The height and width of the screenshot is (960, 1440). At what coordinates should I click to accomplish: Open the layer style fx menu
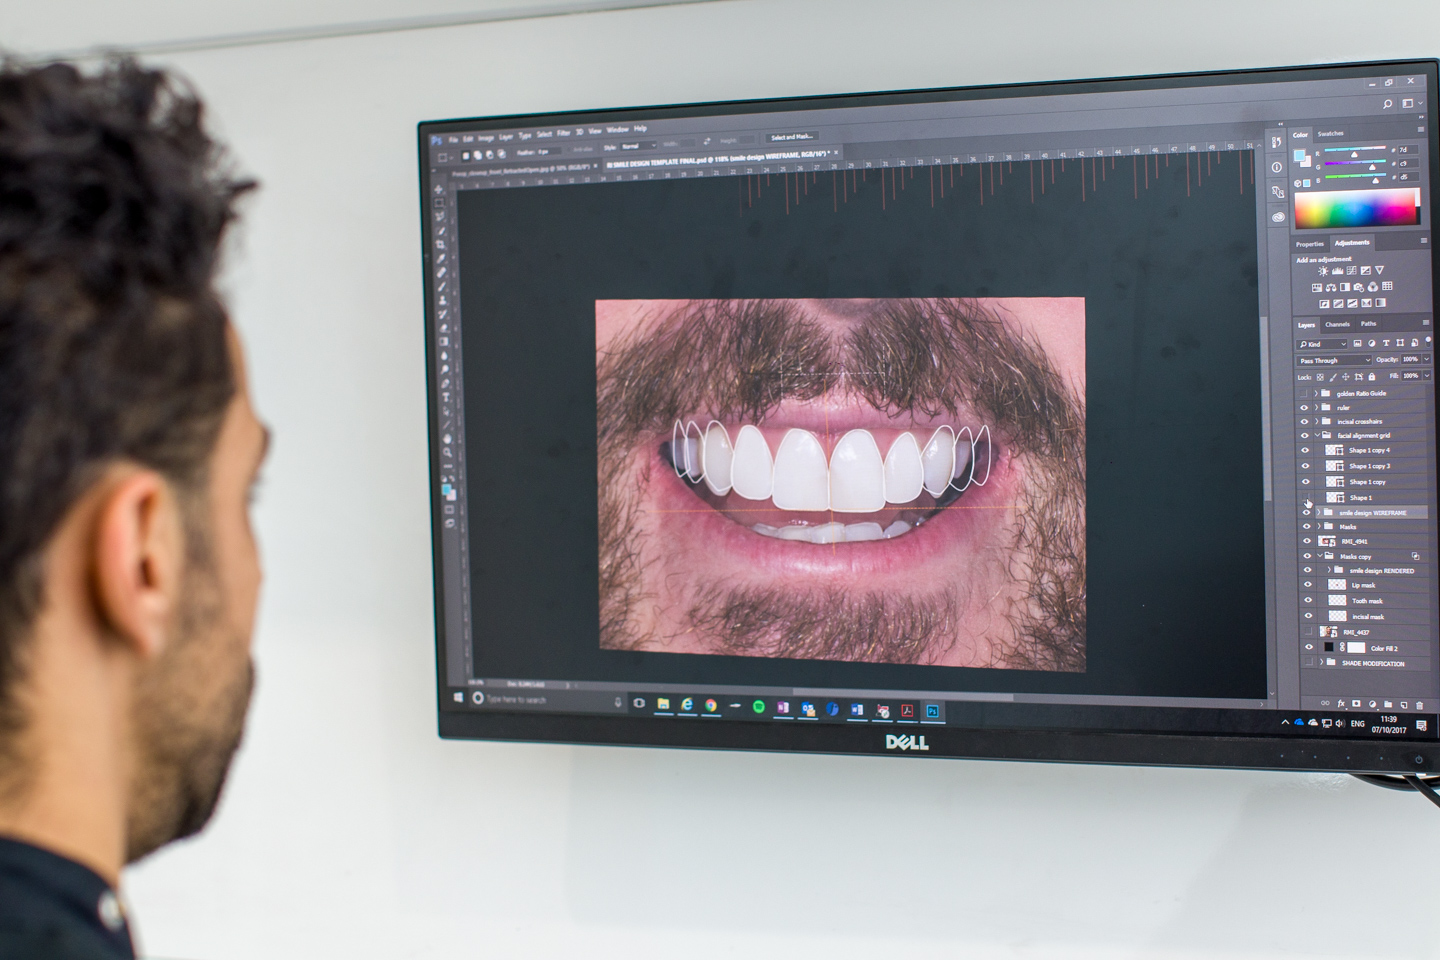pyautogui.click(x=1342, y=704)
